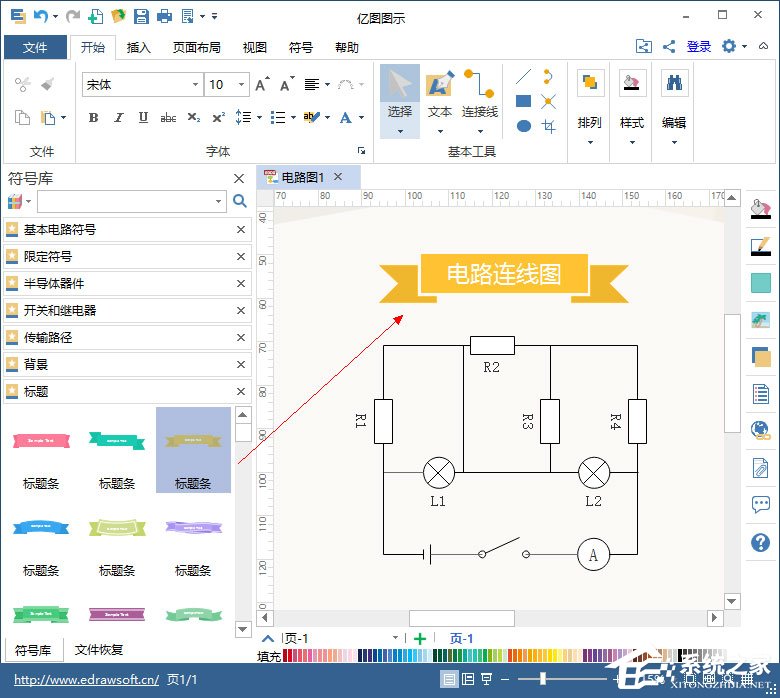Toggle underline text formatting

[143, 118]
